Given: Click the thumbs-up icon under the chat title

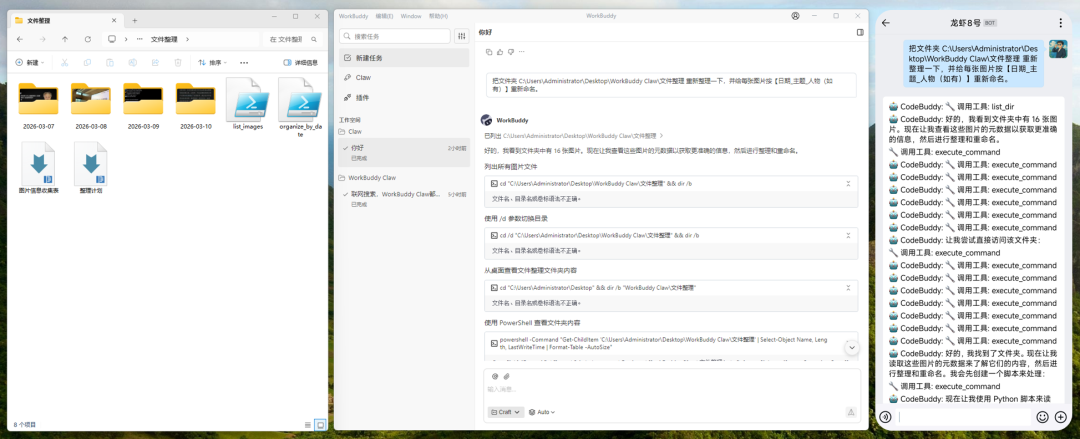Looking at the screenshot, I should tap(499, 52).
